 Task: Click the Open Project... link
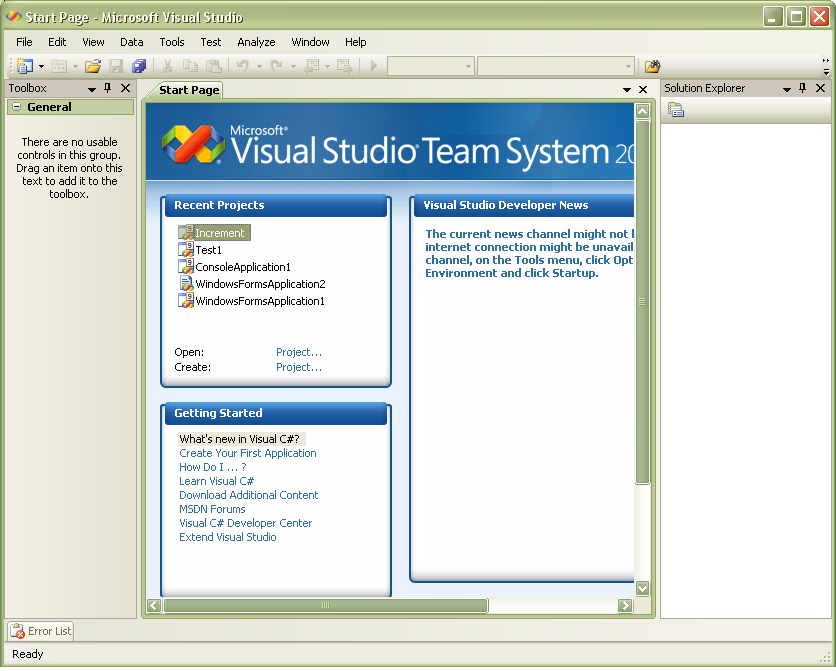[x=299, y=352]
